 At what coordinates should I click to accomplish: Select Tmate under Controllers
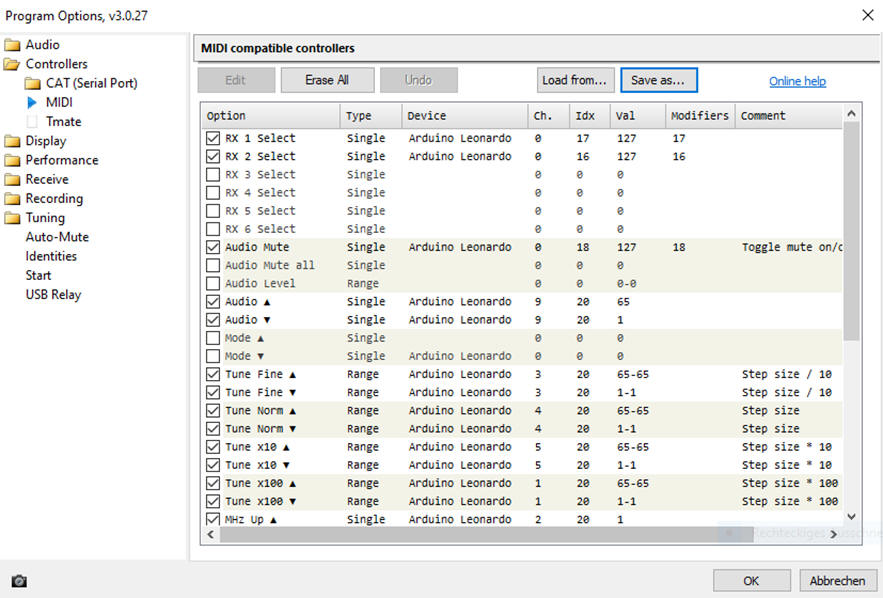pos(63,122)
